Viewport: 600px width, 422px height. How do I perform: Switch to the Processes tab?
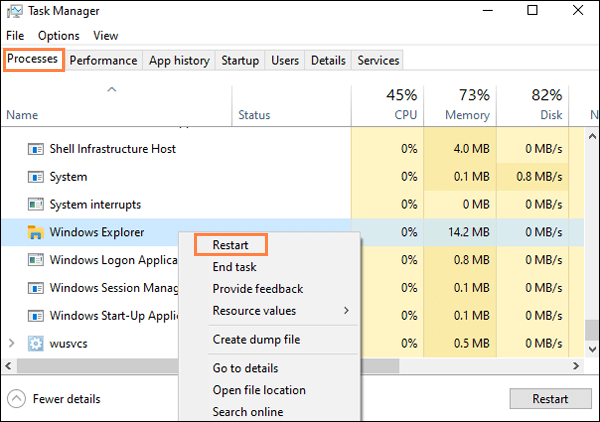coord(33,59)
